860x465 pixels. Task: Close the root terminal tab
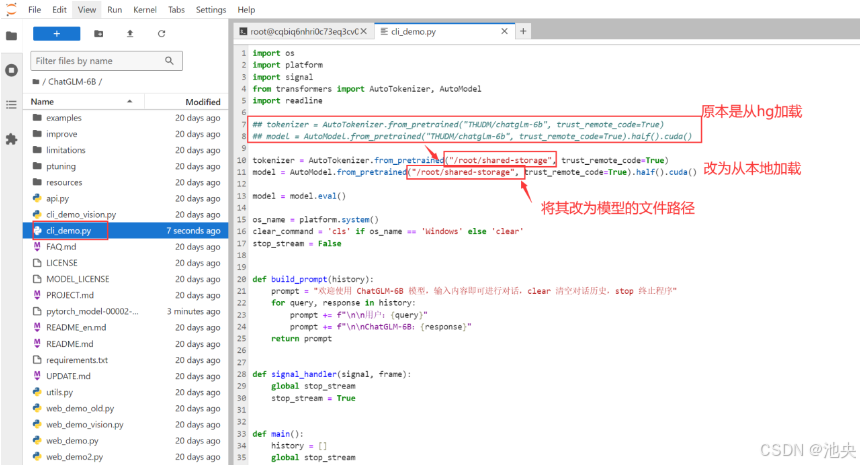click(x=364, y=32)
